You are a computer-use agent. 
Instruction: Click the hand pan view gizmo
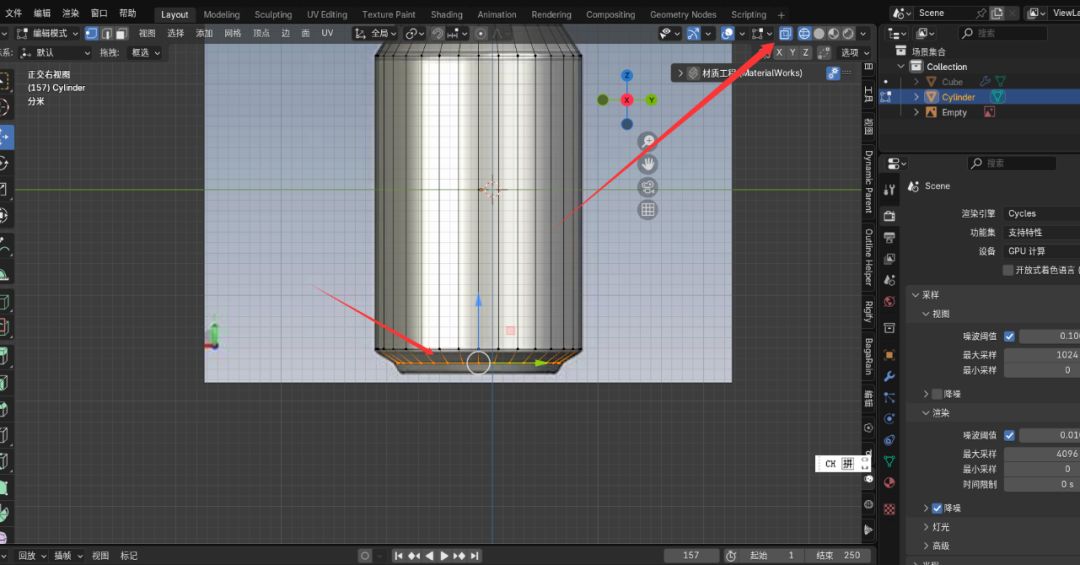(648, 164)
